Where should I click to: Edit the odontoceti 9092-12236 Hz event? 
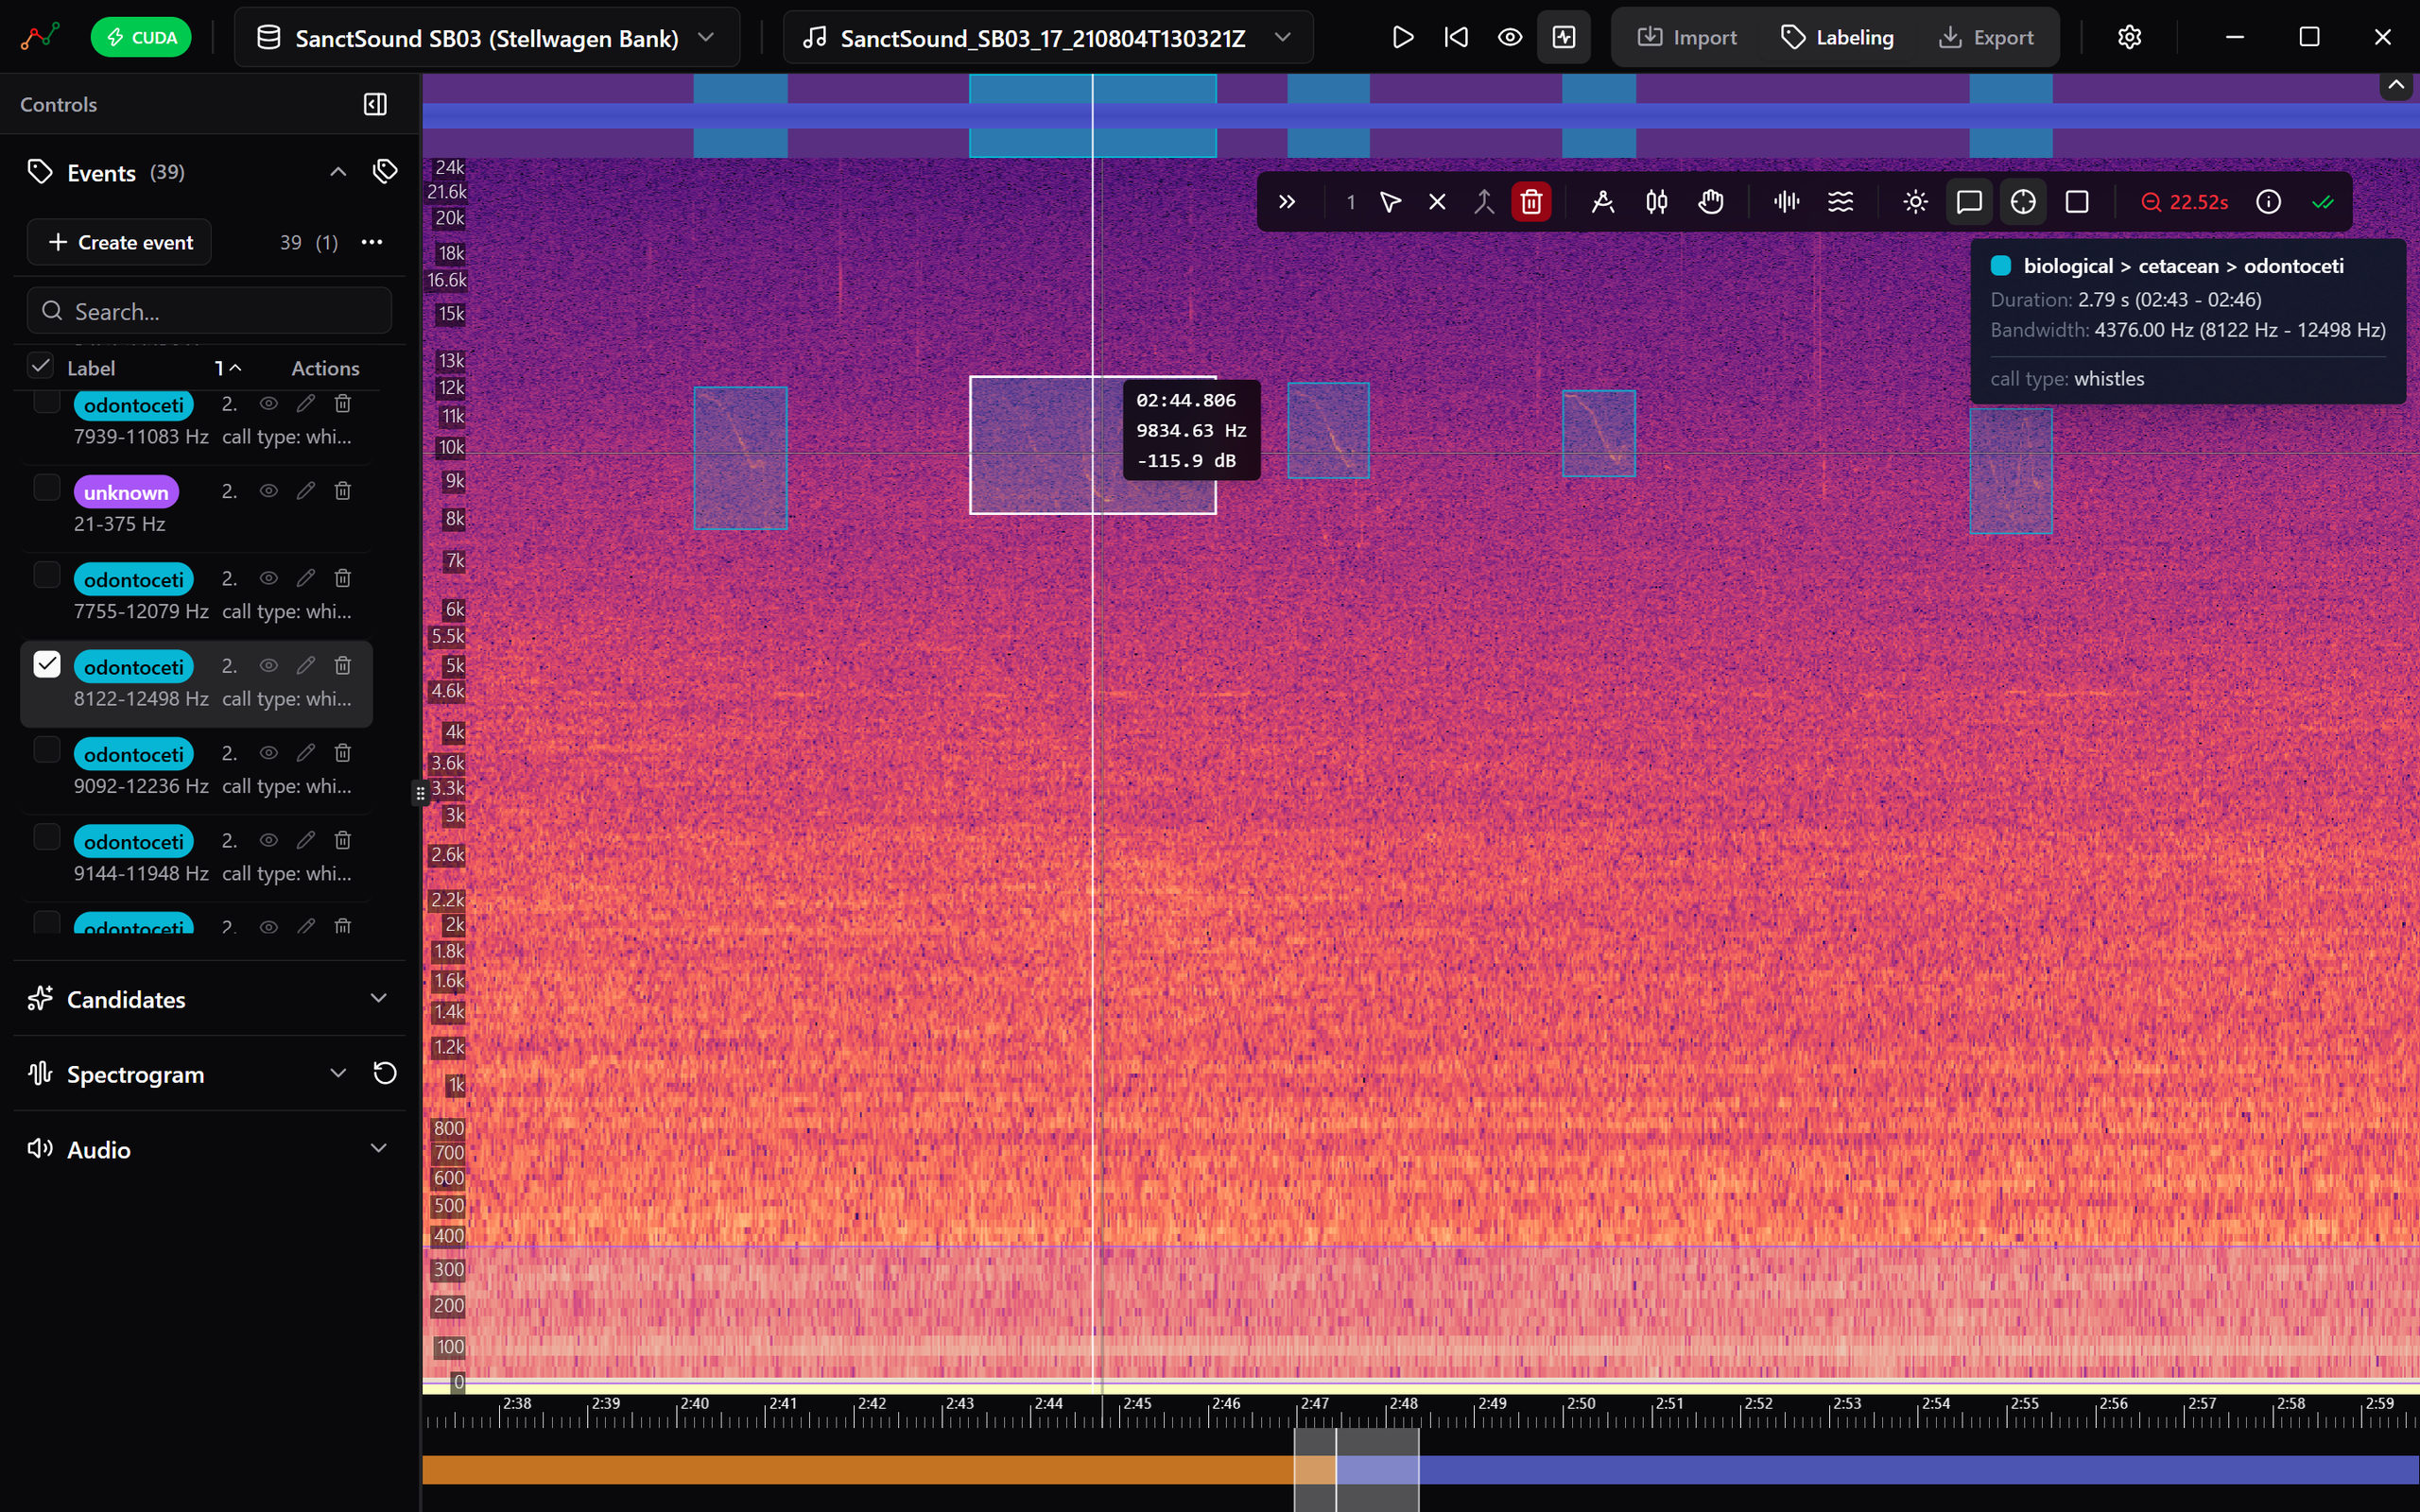point(306,752)
